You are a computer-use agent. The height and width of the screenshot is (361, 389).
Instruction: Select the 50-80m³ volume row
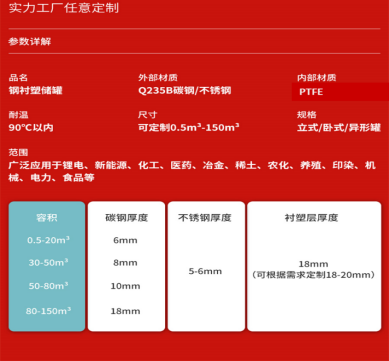48,286
